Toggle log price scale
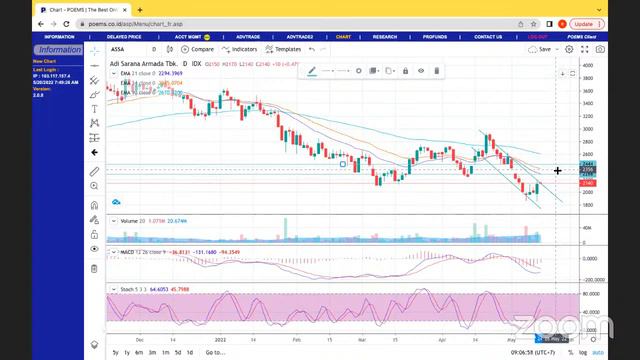 pos(583,352)
